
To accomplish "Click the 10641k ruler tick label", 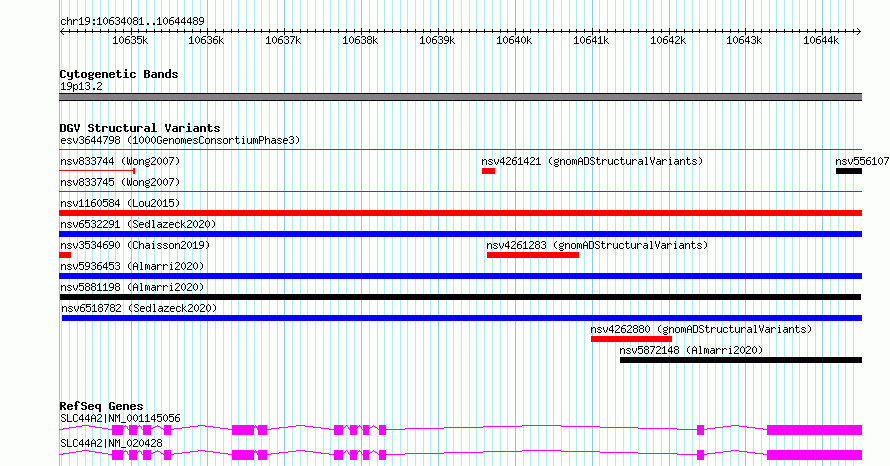I will click(x=591, y=40).
